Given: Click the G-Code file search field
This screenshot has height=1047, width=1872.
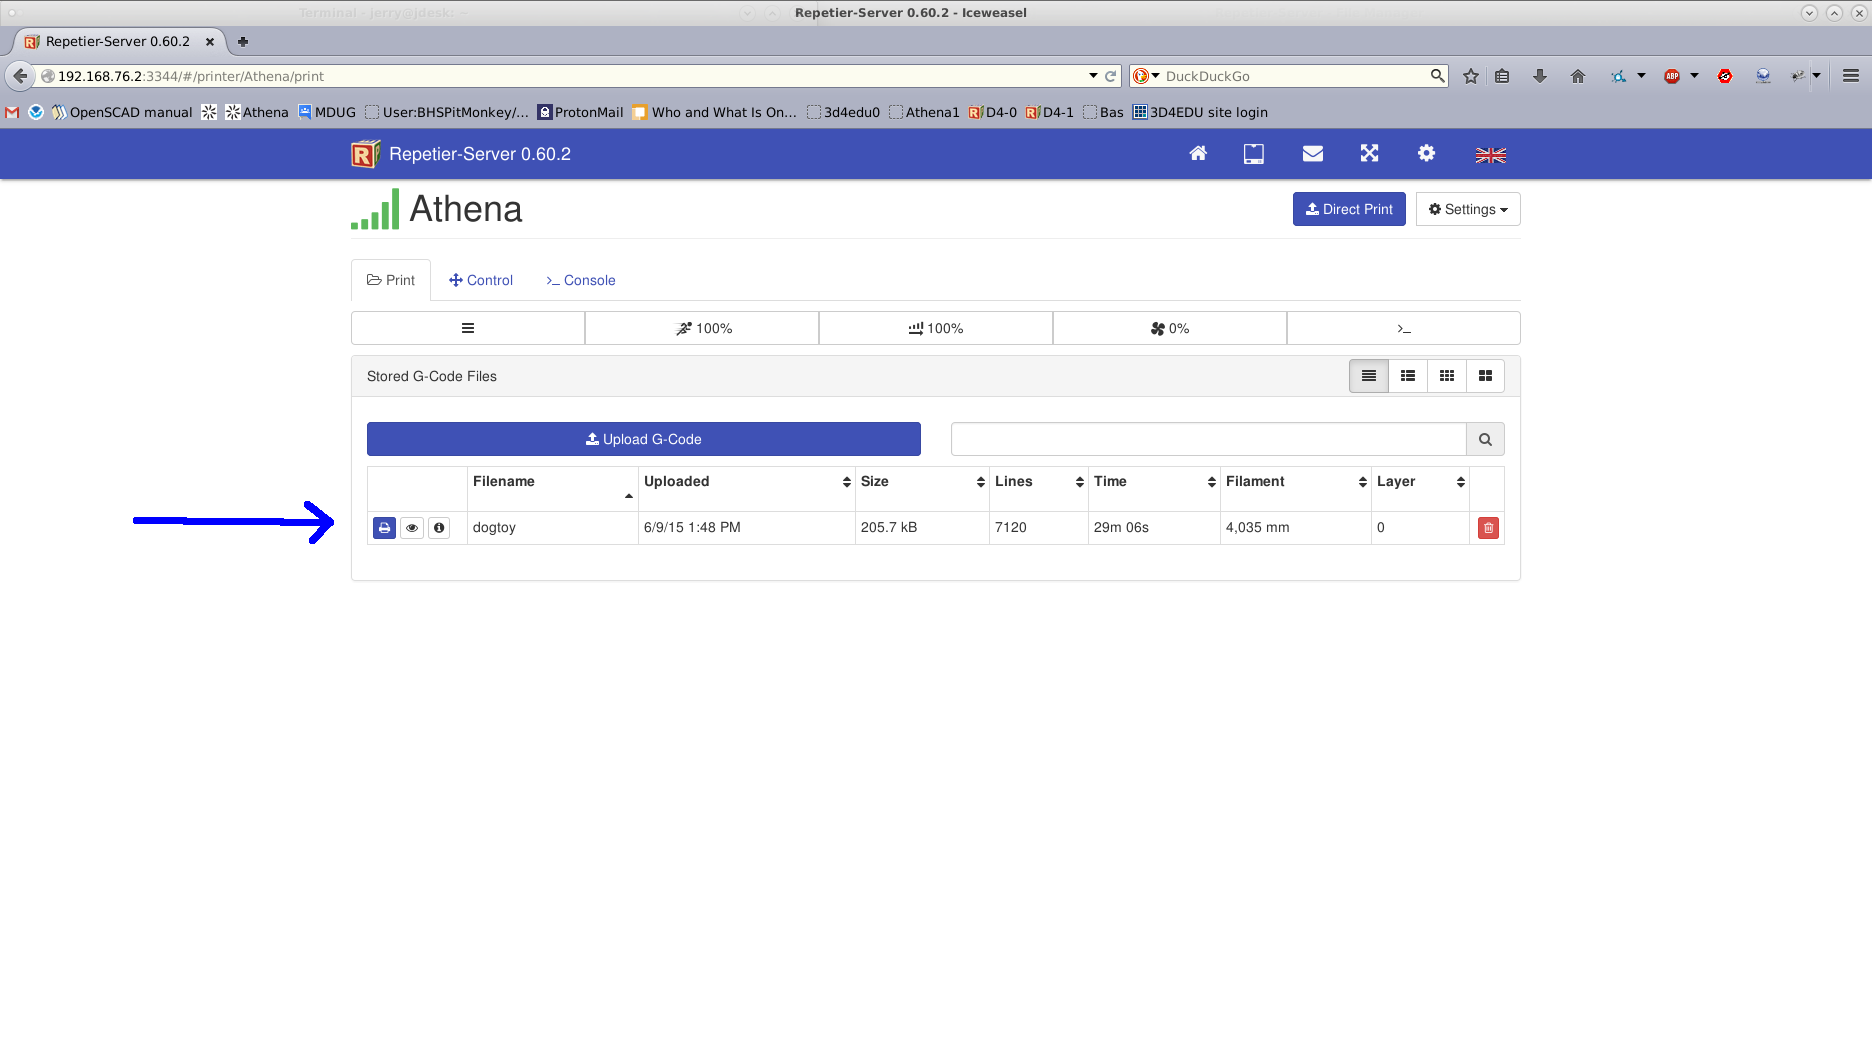Looking at the screenshot, I should pyautogui.click(x=1208, y=439).
